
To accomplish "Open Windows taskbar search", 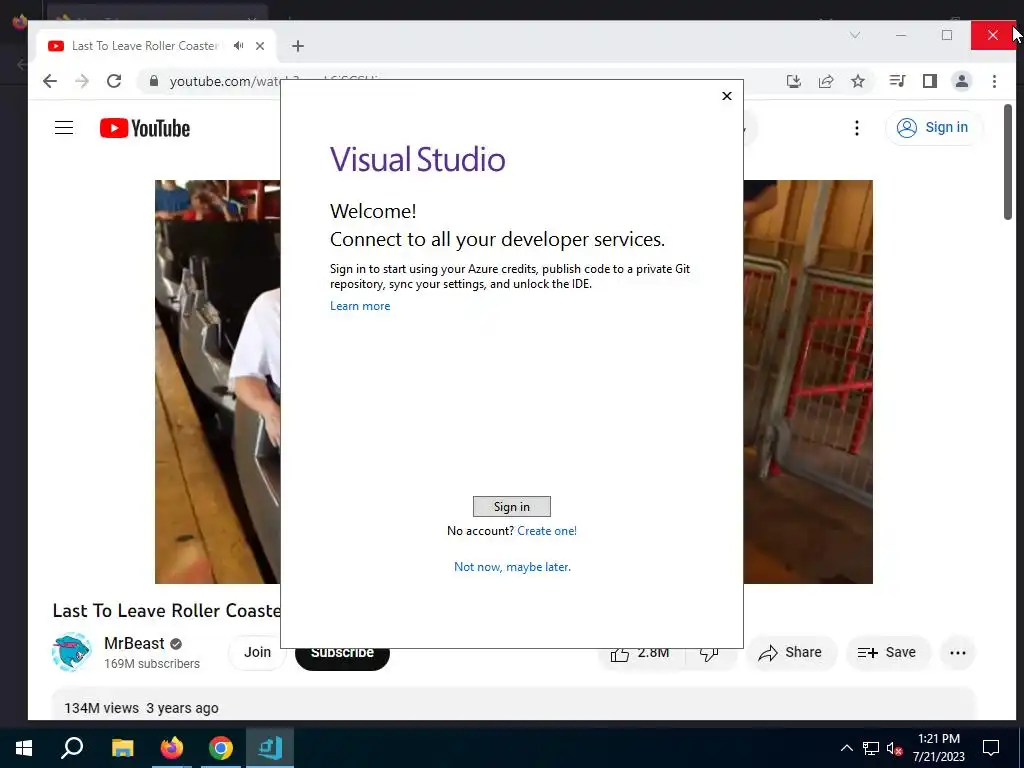I will 72,748.
